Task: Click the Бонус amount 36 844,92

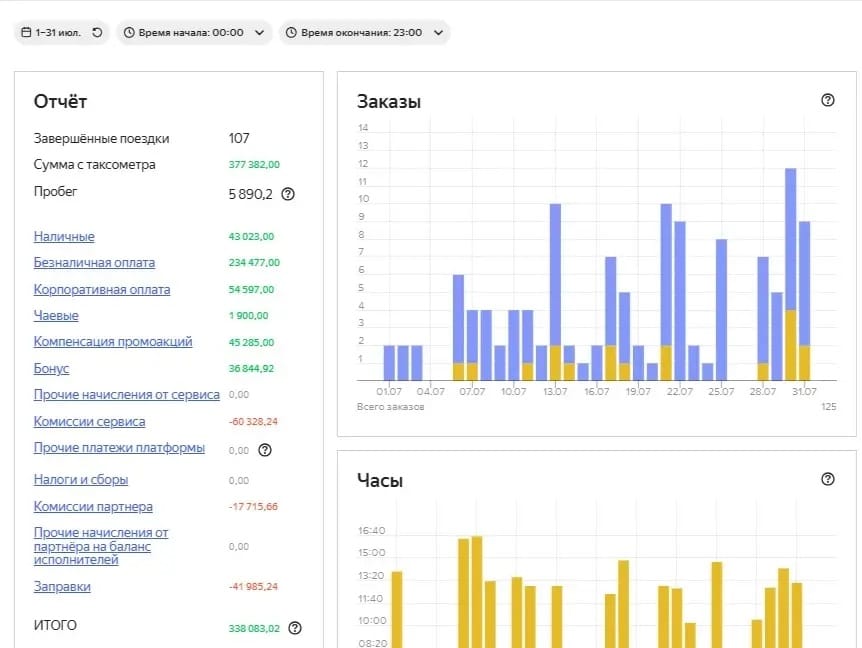Action: point(251,368)
